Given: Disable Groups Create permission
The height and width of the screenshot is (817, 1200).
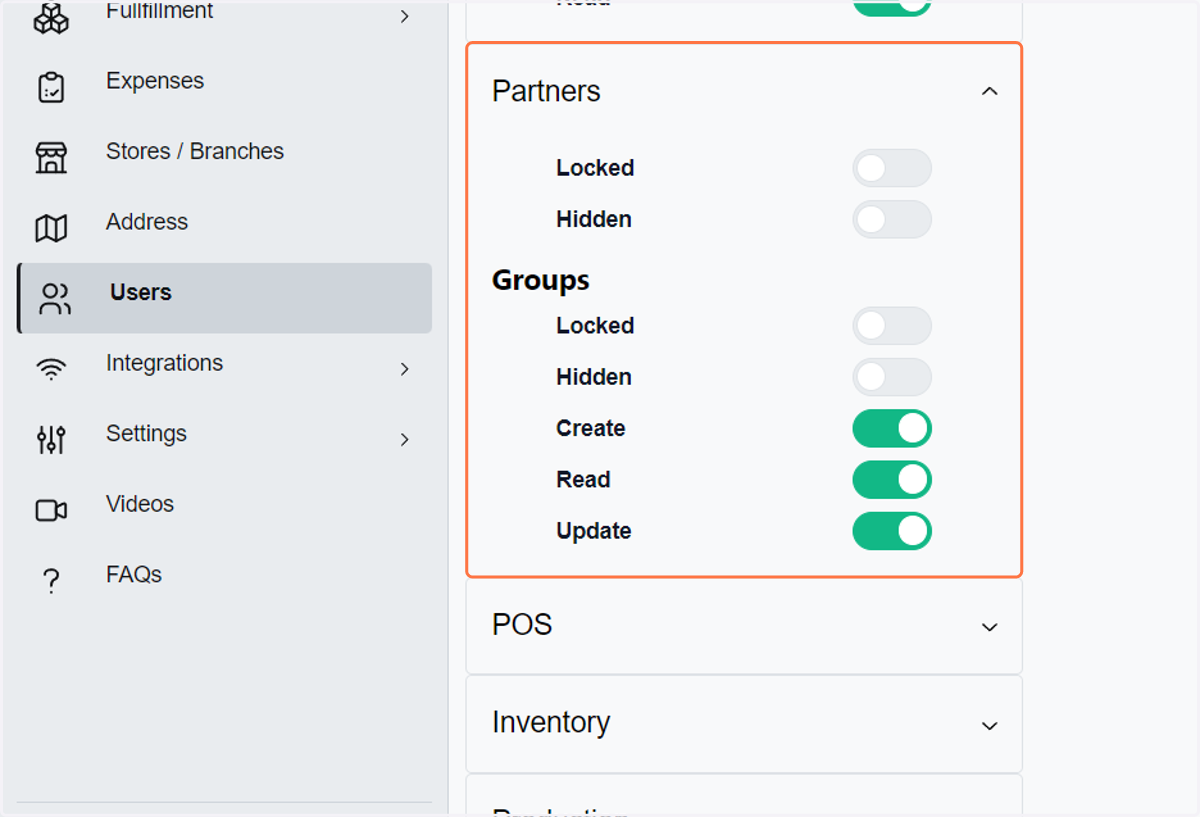Looking at the screenshot, I should (x=892, y=428).
